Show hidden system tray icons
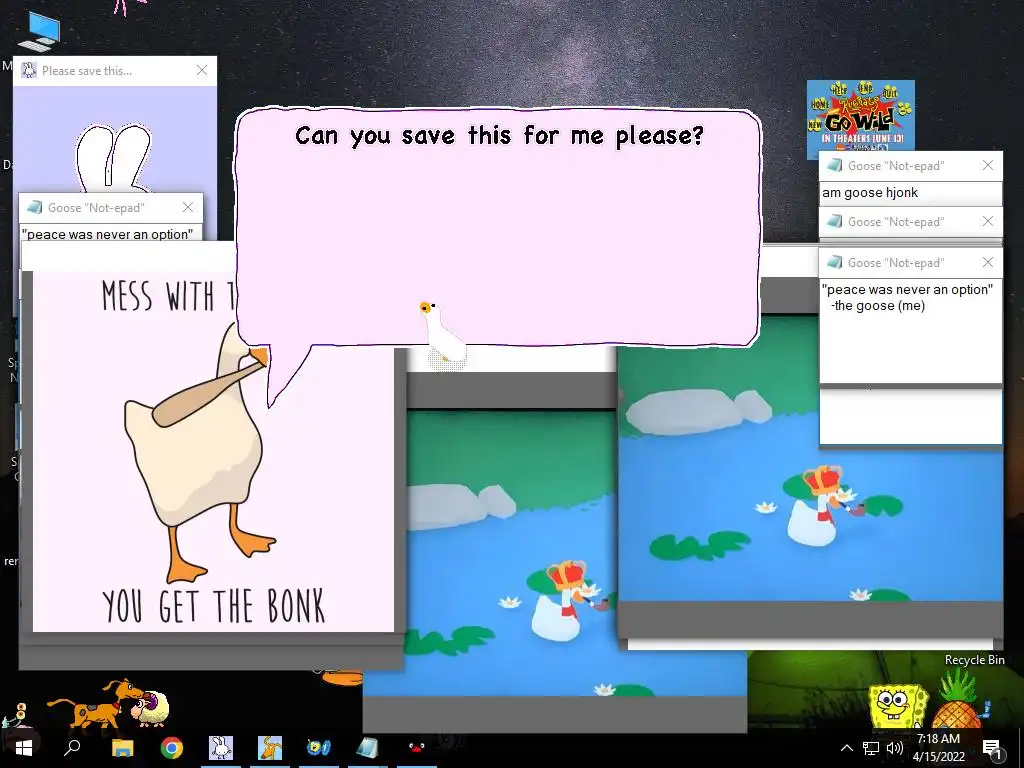 846,748
